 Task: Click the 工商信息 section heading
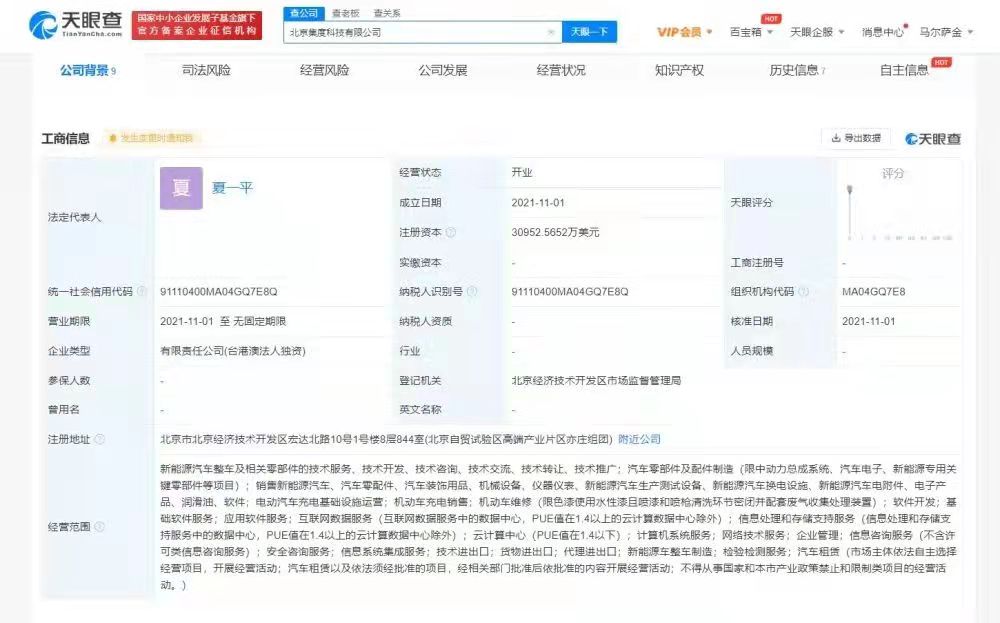66,138
